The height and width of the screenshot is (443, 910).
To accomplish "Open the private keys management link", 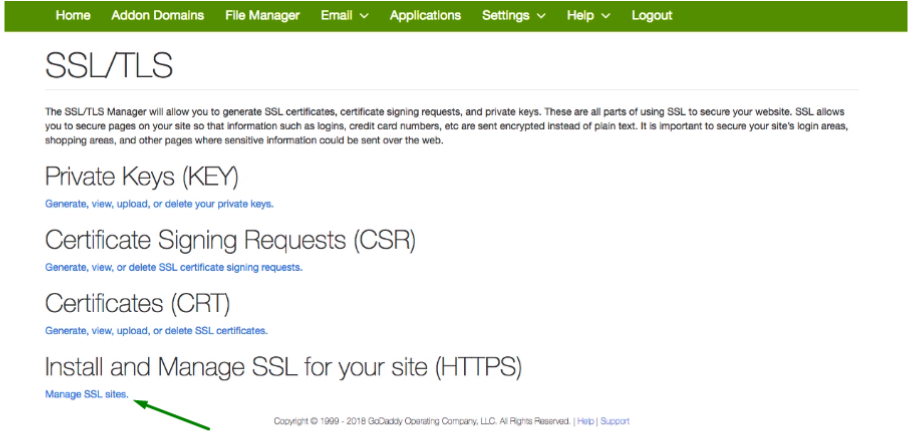I will [x=159, y=204].
